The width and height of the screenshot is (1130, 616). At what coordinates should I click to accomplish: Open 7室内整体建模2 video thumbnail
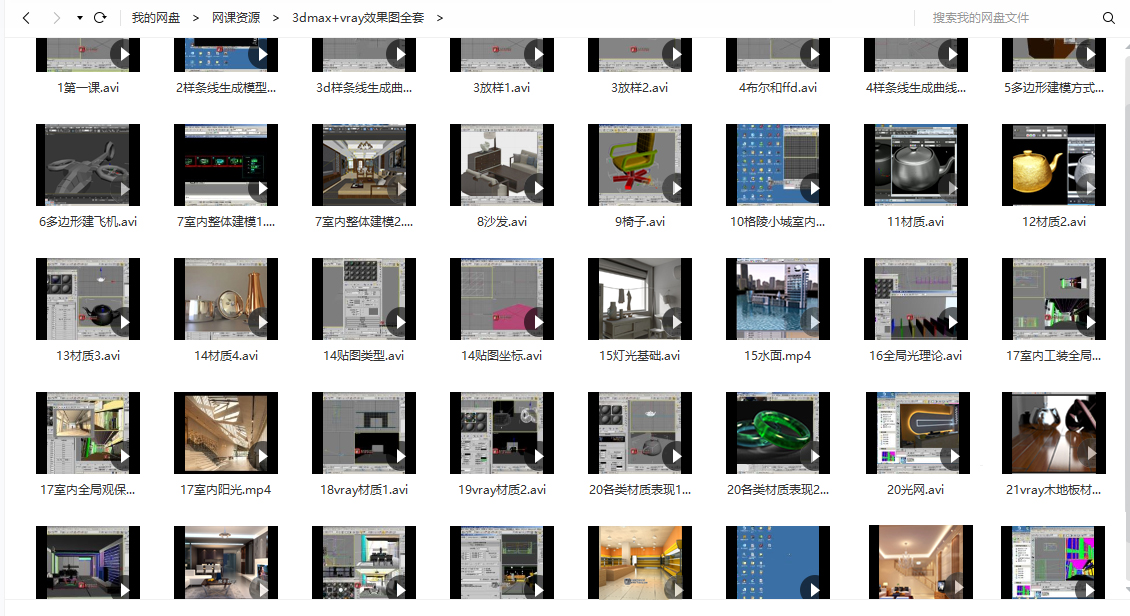pyautogui.click(x=364, y=165)
